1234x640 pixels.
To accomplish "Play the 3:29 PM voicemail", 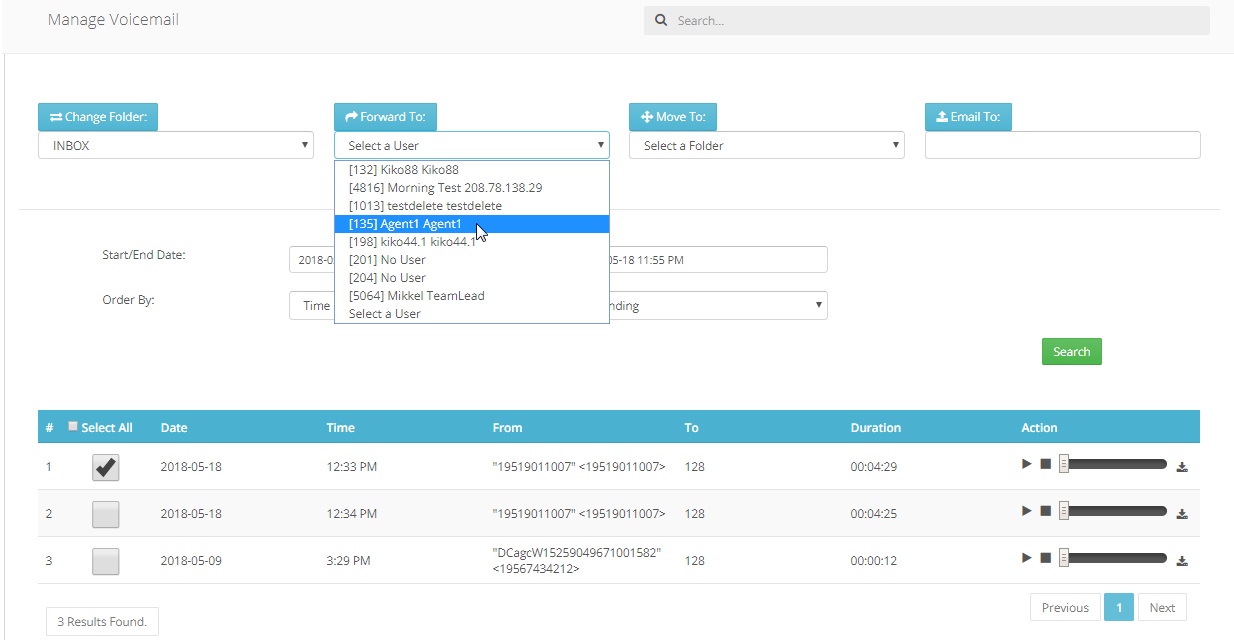I will pyautogui.click(x=1026, y=558).
